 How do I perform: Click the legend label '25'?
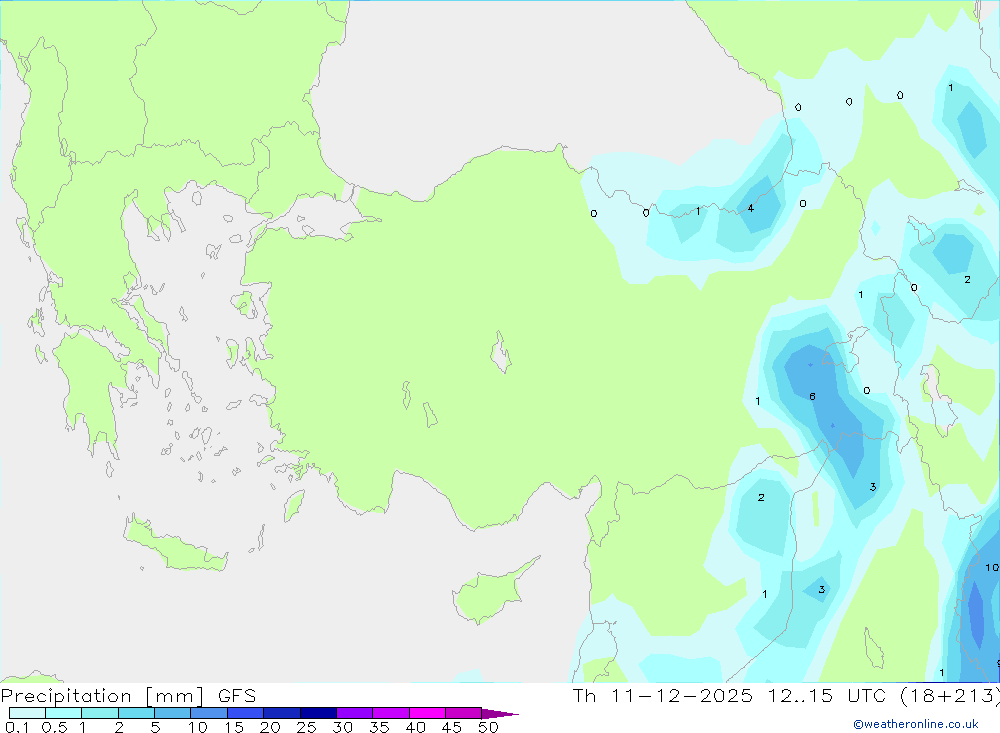point(307,727)
